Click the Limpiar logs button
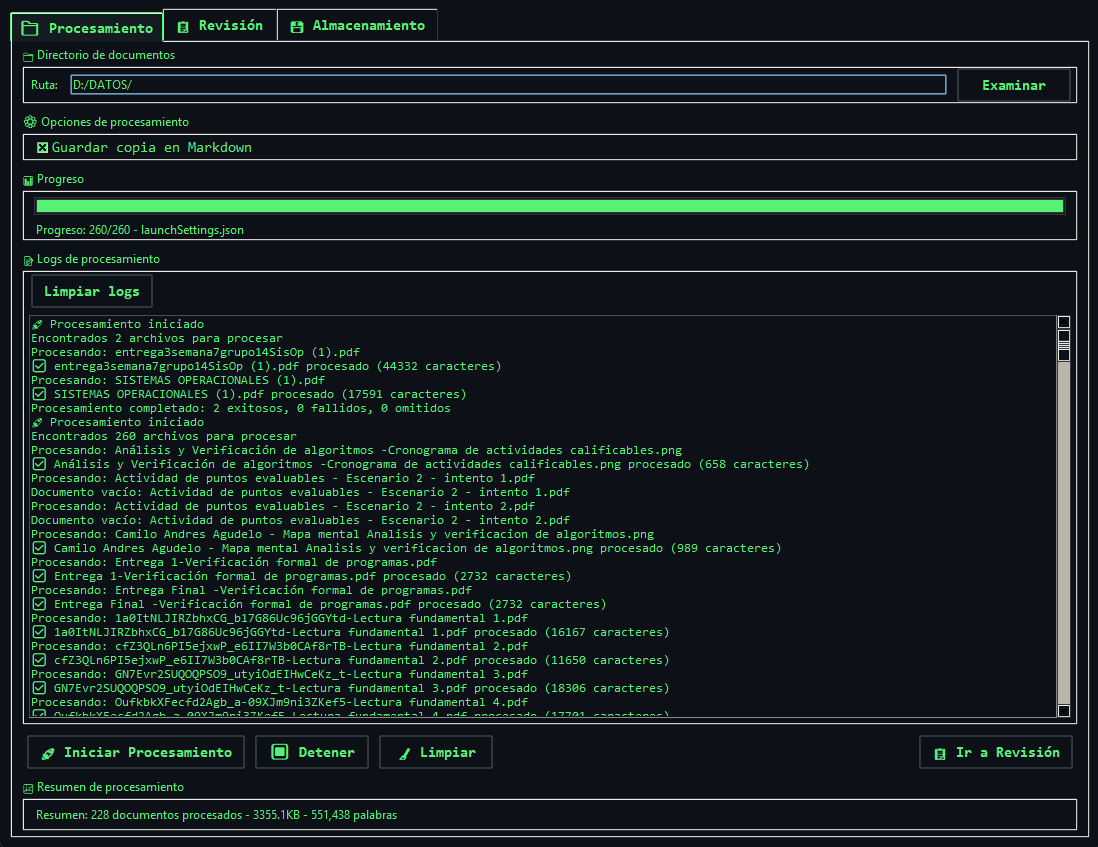 tap(92, 291)
